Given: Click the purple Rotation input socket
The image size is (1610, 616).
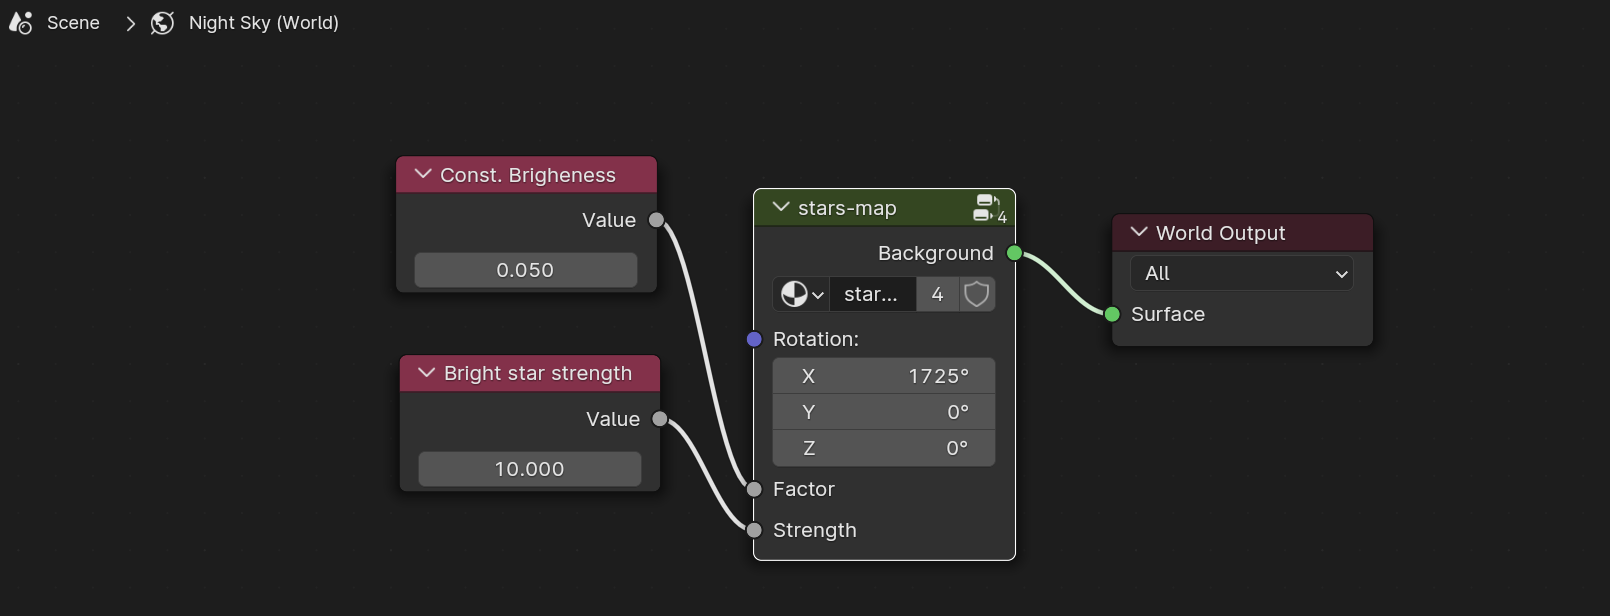Looking at the screenshot, I should (x=754, y=339).
